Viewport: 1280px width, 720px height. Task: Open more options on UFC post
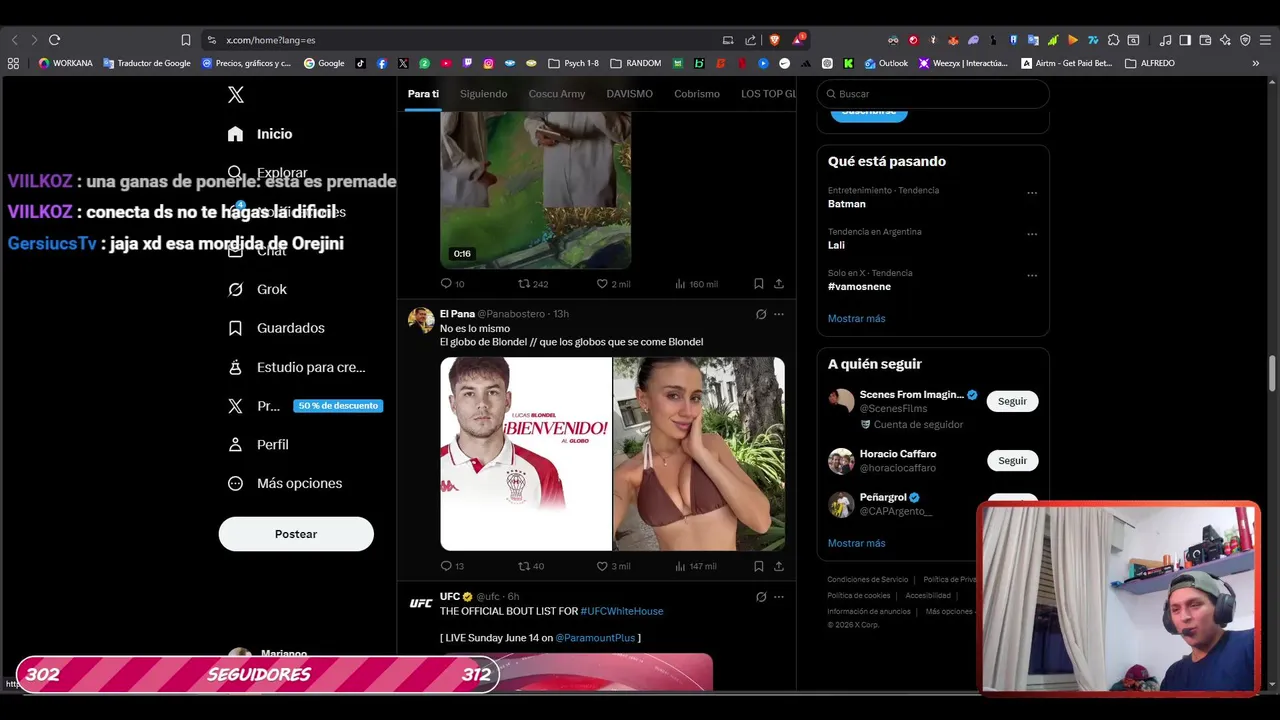[779, 597]
